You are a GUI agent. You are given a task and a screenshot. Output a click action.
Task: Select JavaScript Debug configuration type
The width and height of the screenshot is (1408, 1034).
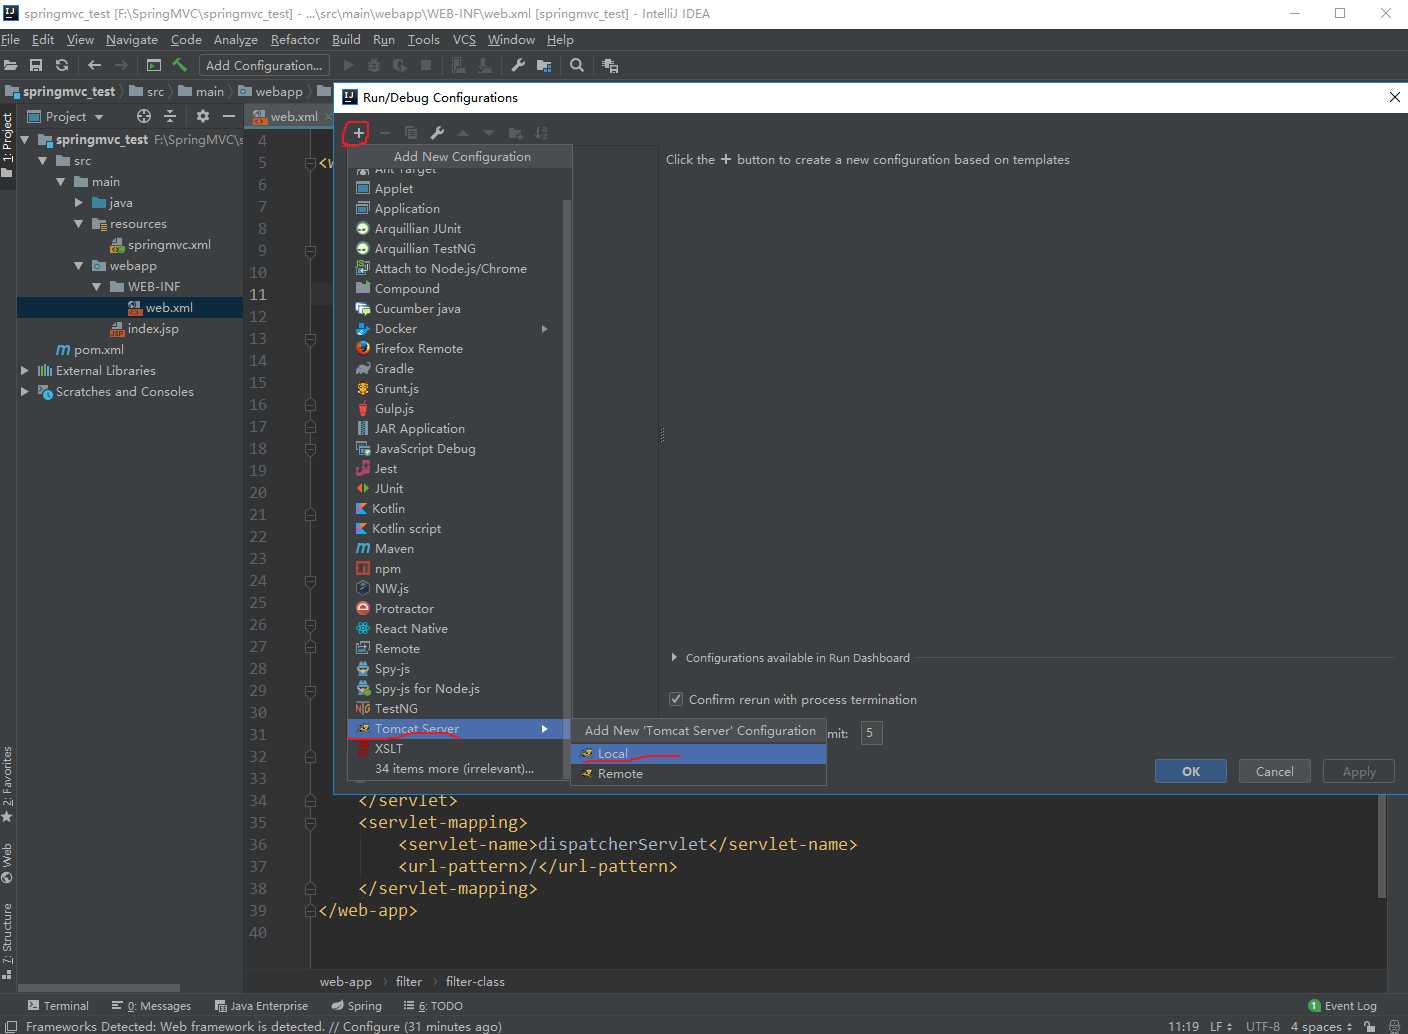[x=455, y=449]
